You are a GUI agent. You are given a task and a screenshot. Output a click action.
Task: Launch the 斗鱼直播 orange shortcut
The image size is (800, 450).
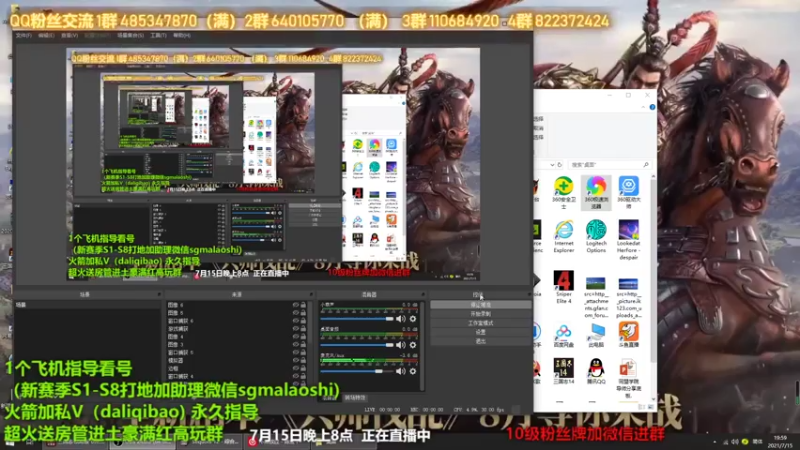(629, 336)
